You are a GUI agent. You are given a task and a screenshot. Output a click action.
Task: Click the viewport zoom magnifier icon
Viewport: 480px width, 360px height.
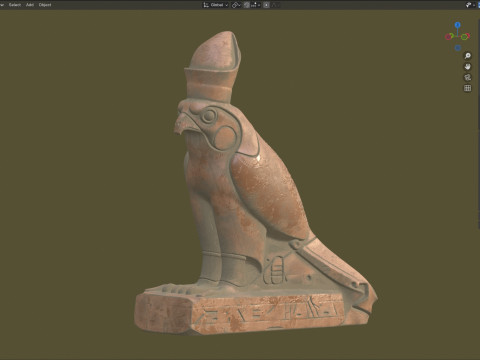pyautogui.click(x=468, y=56)
